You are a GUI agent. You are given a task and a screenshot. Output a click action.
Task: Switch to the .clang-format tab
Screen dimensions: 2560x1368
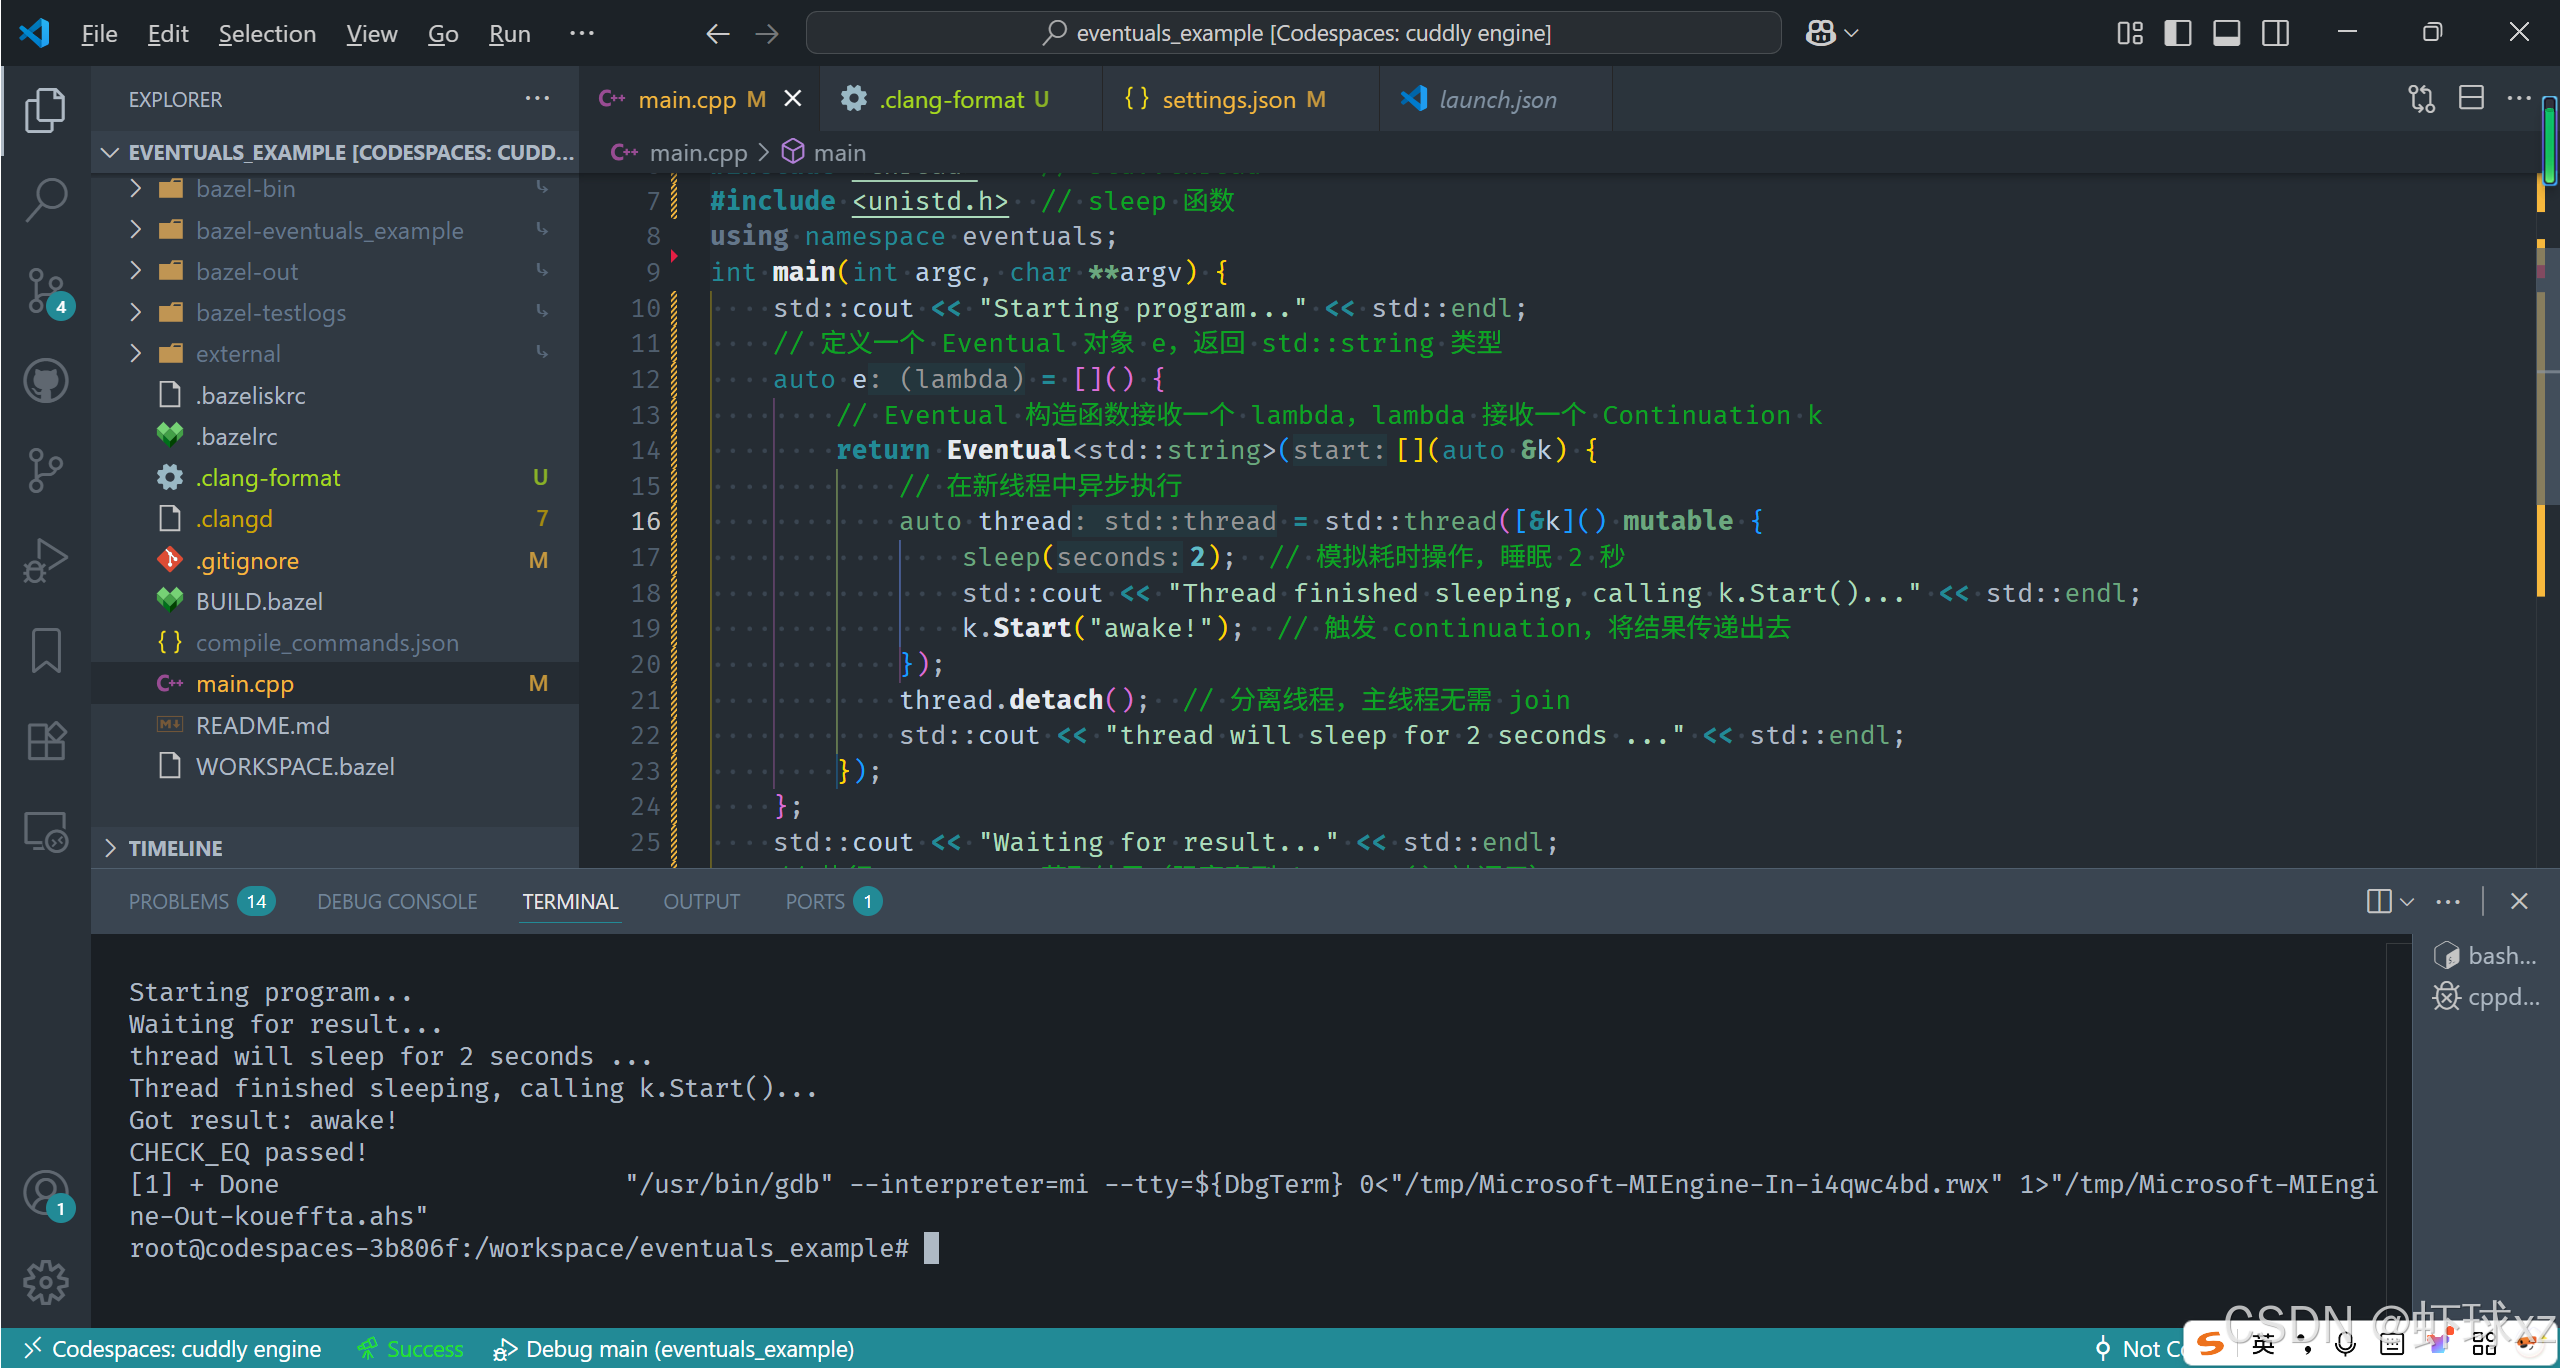point(960,99)
